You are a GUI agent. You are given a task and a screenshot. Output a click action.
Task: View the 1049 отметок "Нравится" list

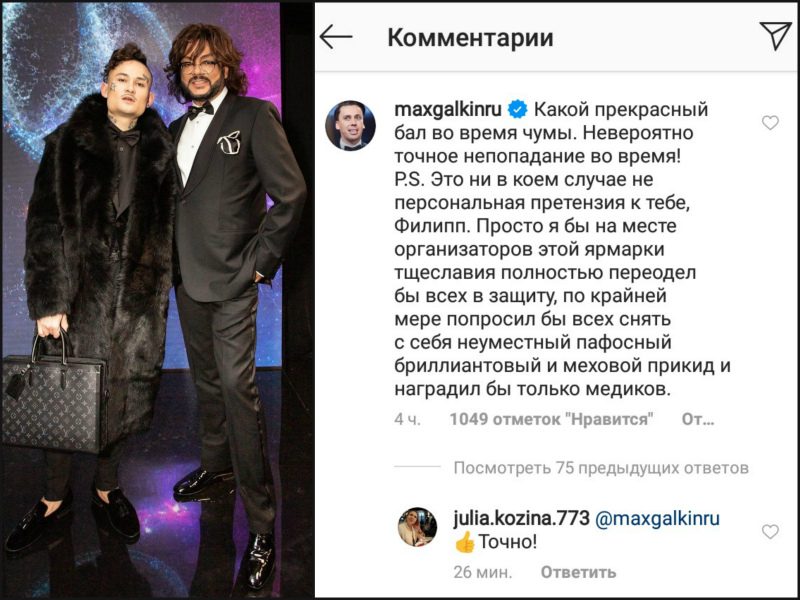click(x=552, y=419)
